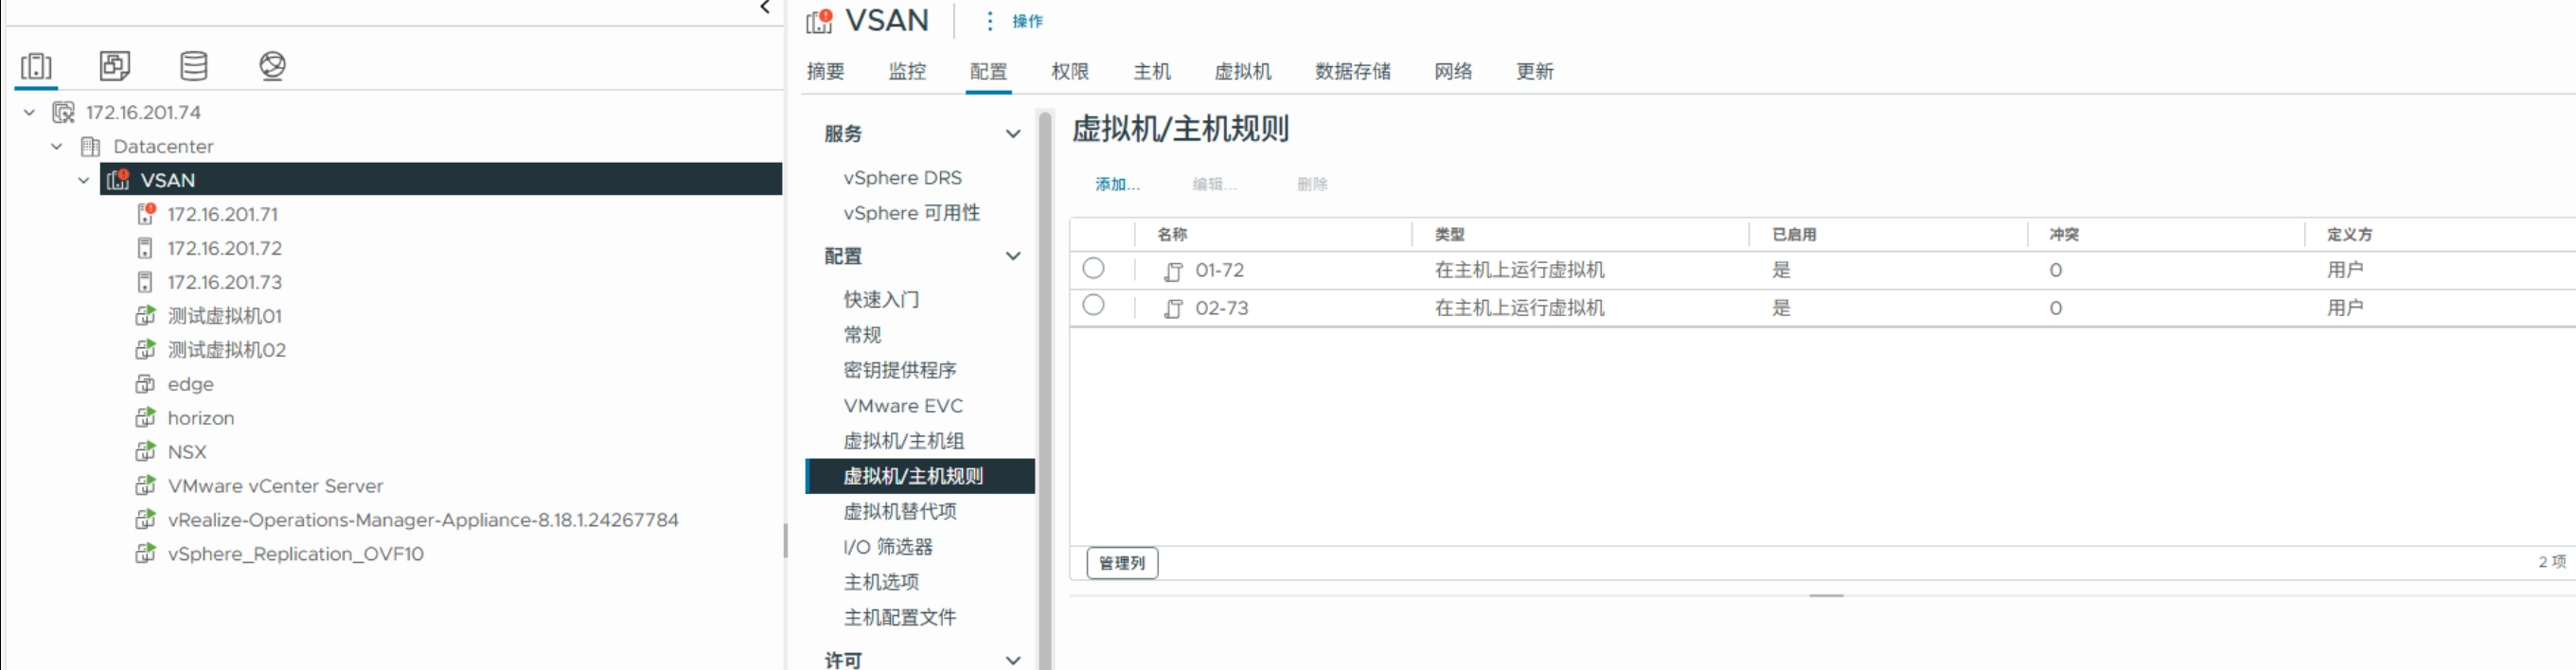Viewport: 2576px width, 670px height.
Task: Sort the table by the 类型 column
Action: [1449, 234]
